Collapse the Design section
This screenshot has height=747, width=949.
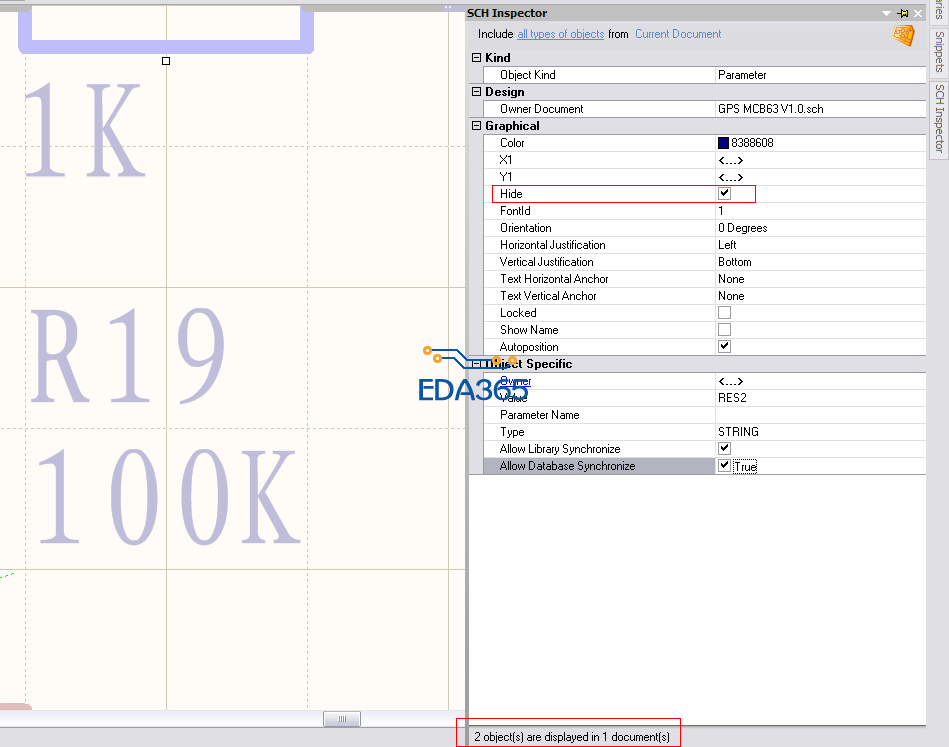476,91
